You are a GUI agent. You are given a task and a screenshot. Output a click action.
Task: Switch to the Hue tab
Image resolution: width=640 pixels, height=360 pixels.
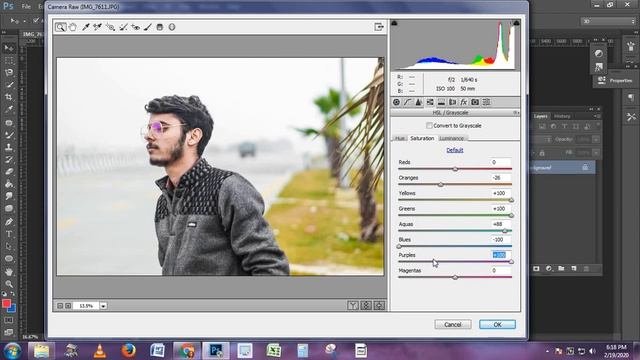pos(400,138)
